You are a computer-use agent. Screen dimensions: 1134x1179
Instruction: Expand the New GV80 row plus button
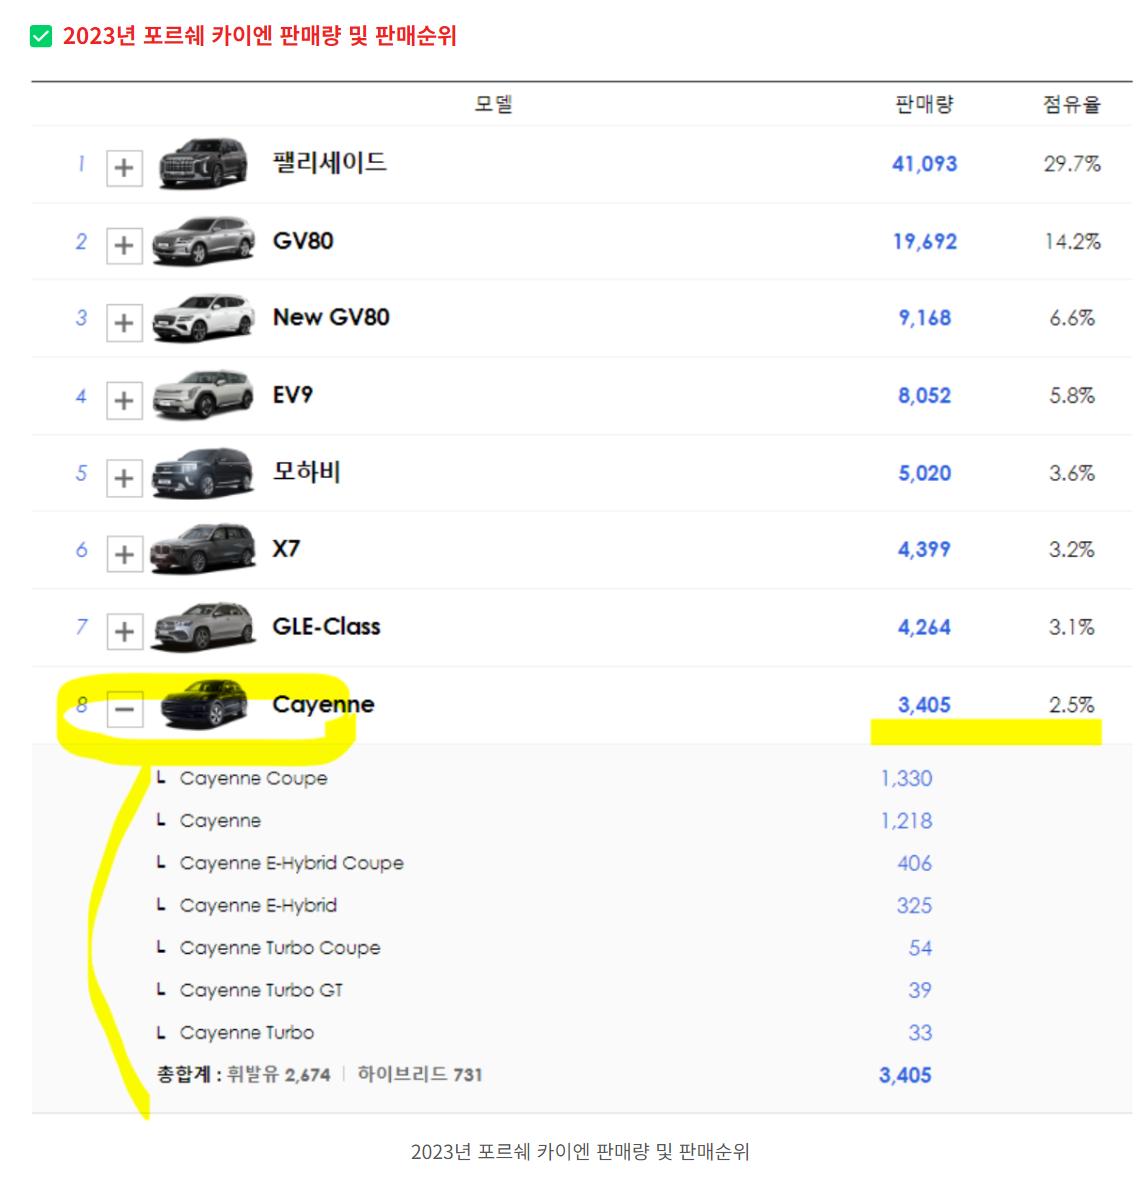point(124,323)
